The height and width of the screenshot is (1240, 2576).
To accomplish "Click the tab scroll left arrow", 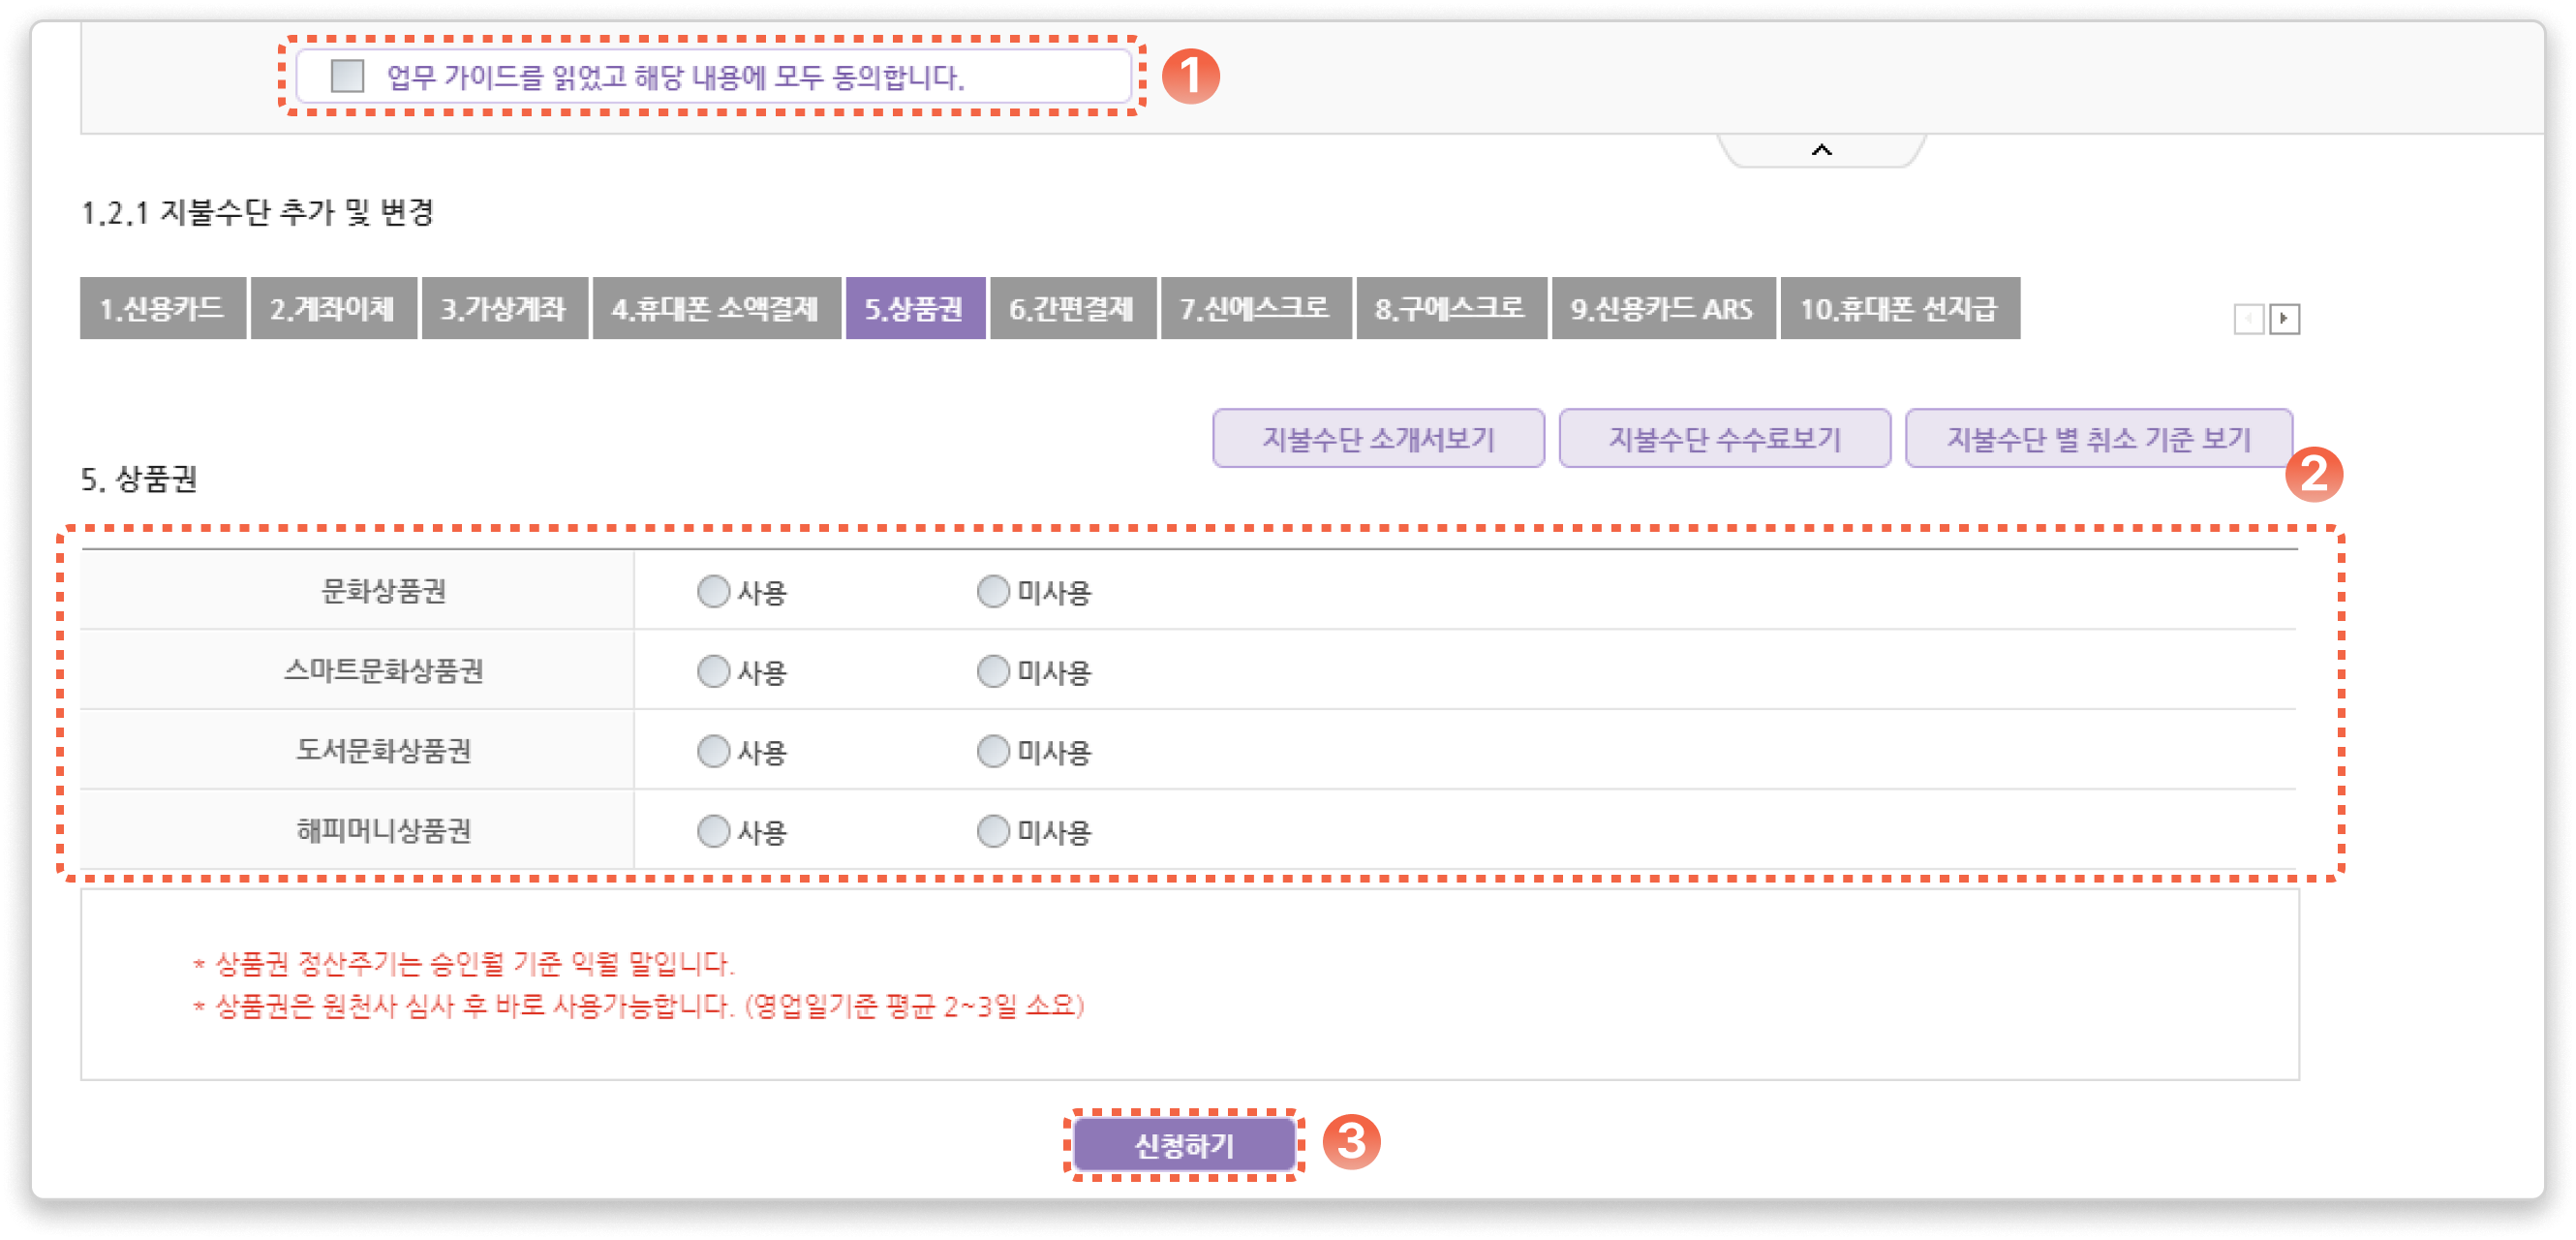I will click(x=2248, y=319).
